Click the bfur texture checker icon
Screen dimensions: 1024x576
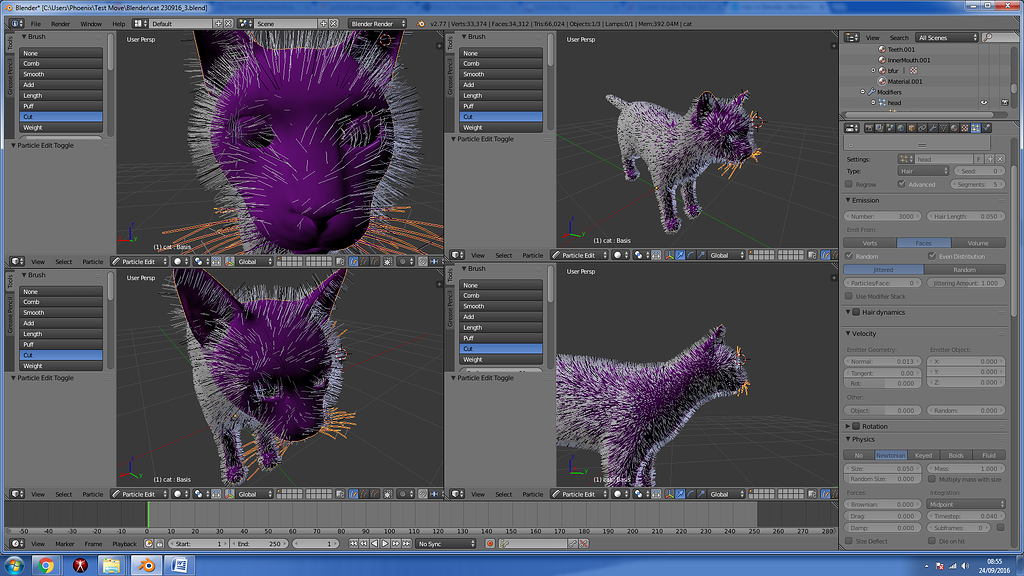[914, 71]
